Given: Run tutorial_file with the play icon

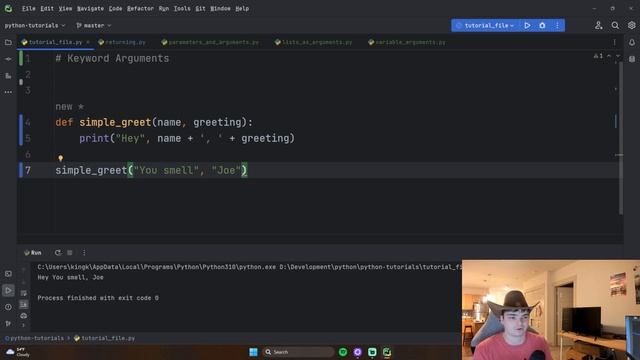Looking at the screenshot, I should click(x=527, y=25).
